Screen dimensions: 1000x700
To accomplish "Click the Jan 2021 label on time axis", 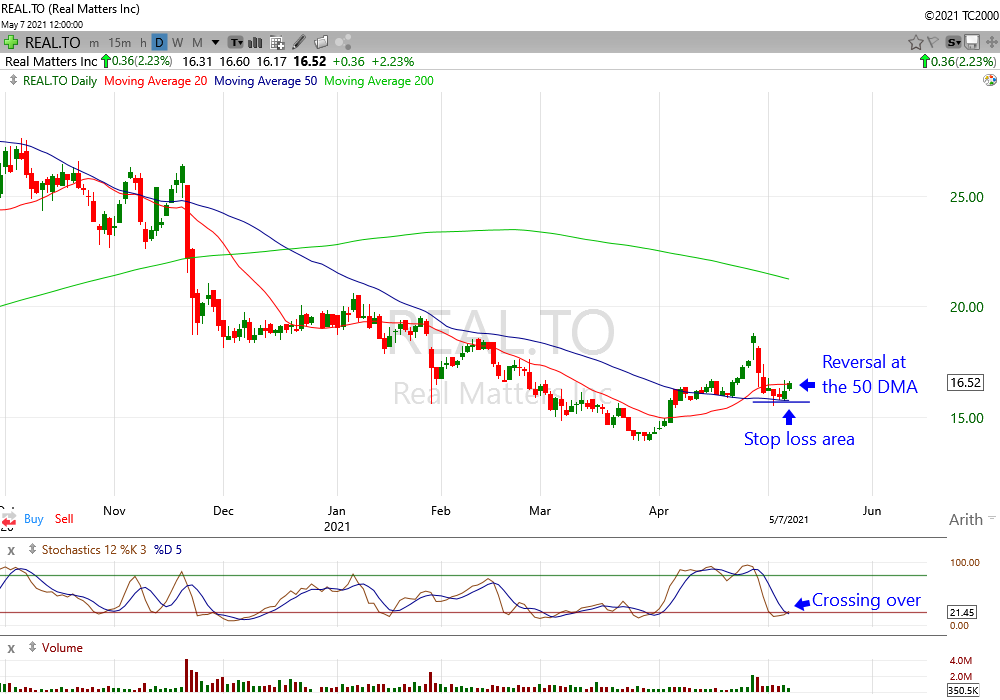I will tap(336, 518).
